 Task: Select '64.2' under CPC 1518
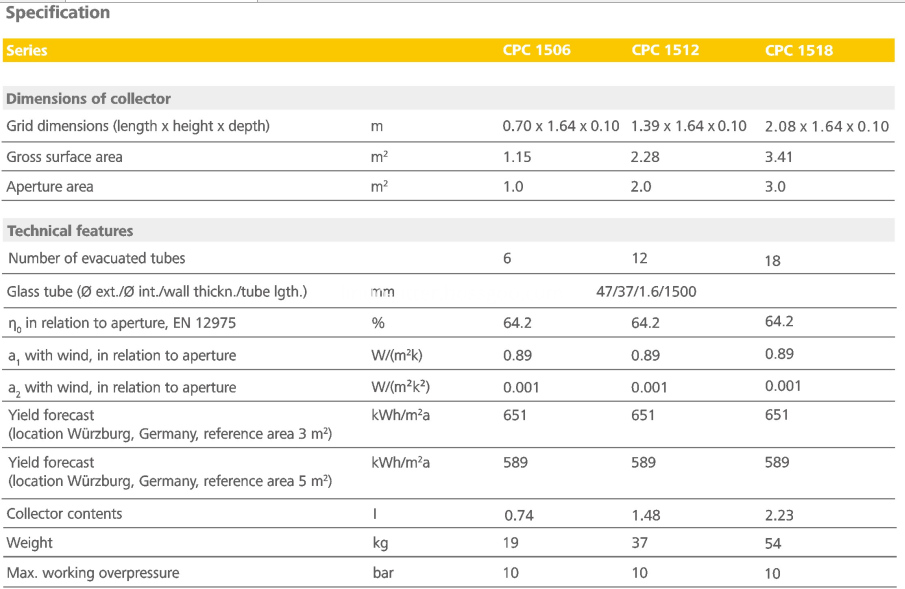point(779,321)
